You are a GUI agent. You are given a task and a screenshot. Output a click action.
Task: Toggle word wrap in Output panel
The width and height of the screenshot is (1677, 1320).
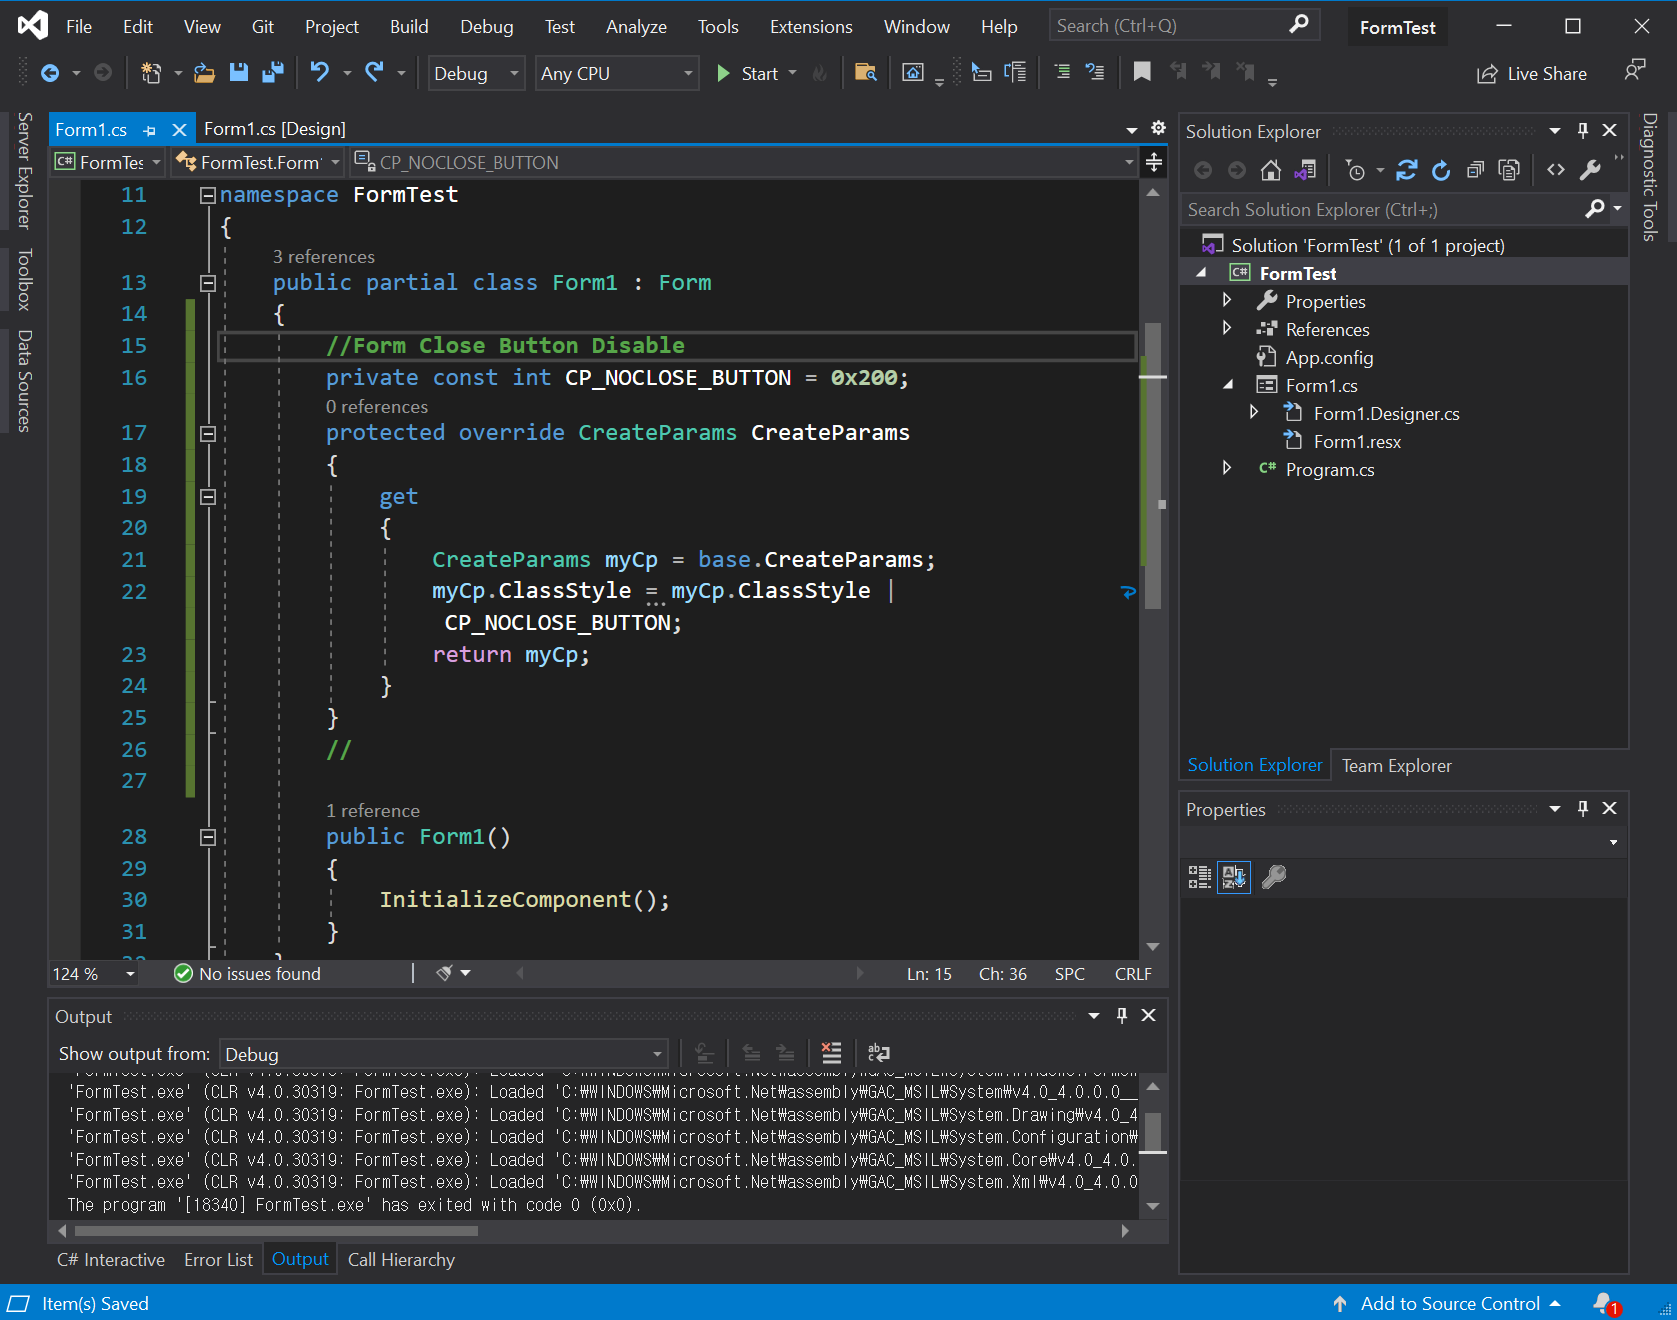pyautogui.click(x=878, y=1053)
